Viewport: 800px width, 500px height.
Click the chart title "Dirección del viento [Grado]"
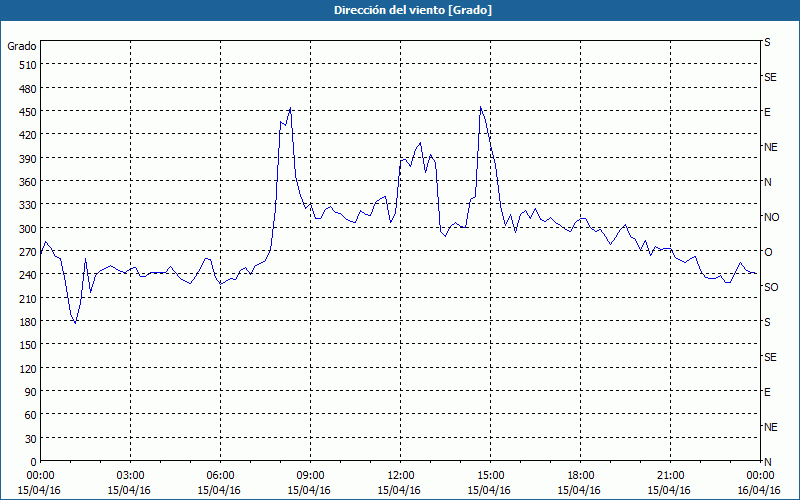pos(413,10)
